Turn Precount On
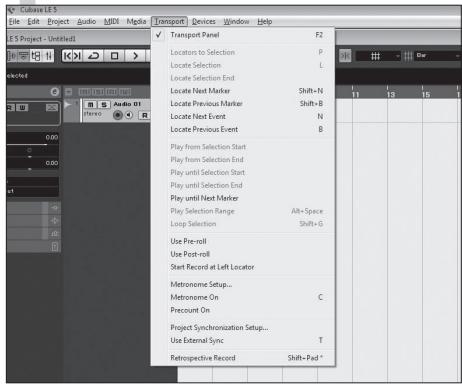 [243, 310]
